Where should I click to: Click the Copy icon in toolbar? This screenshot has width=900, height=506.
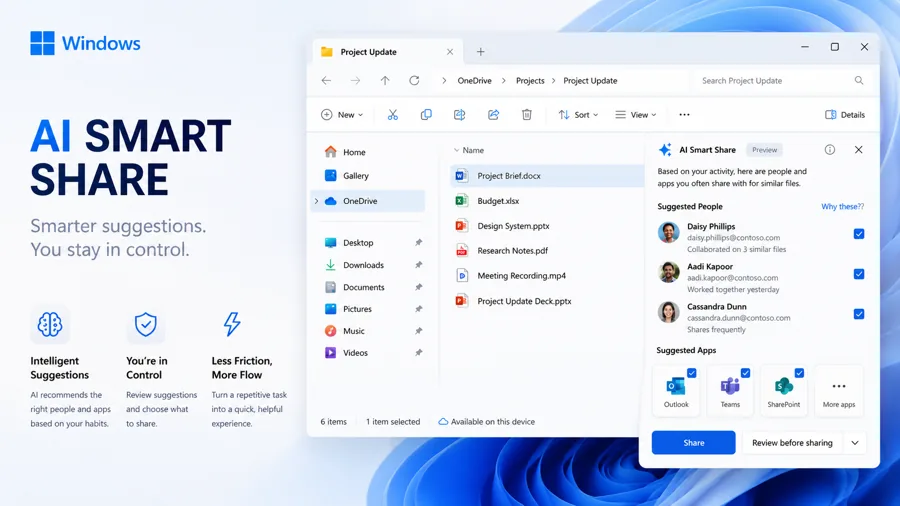(x=426, y=115)
